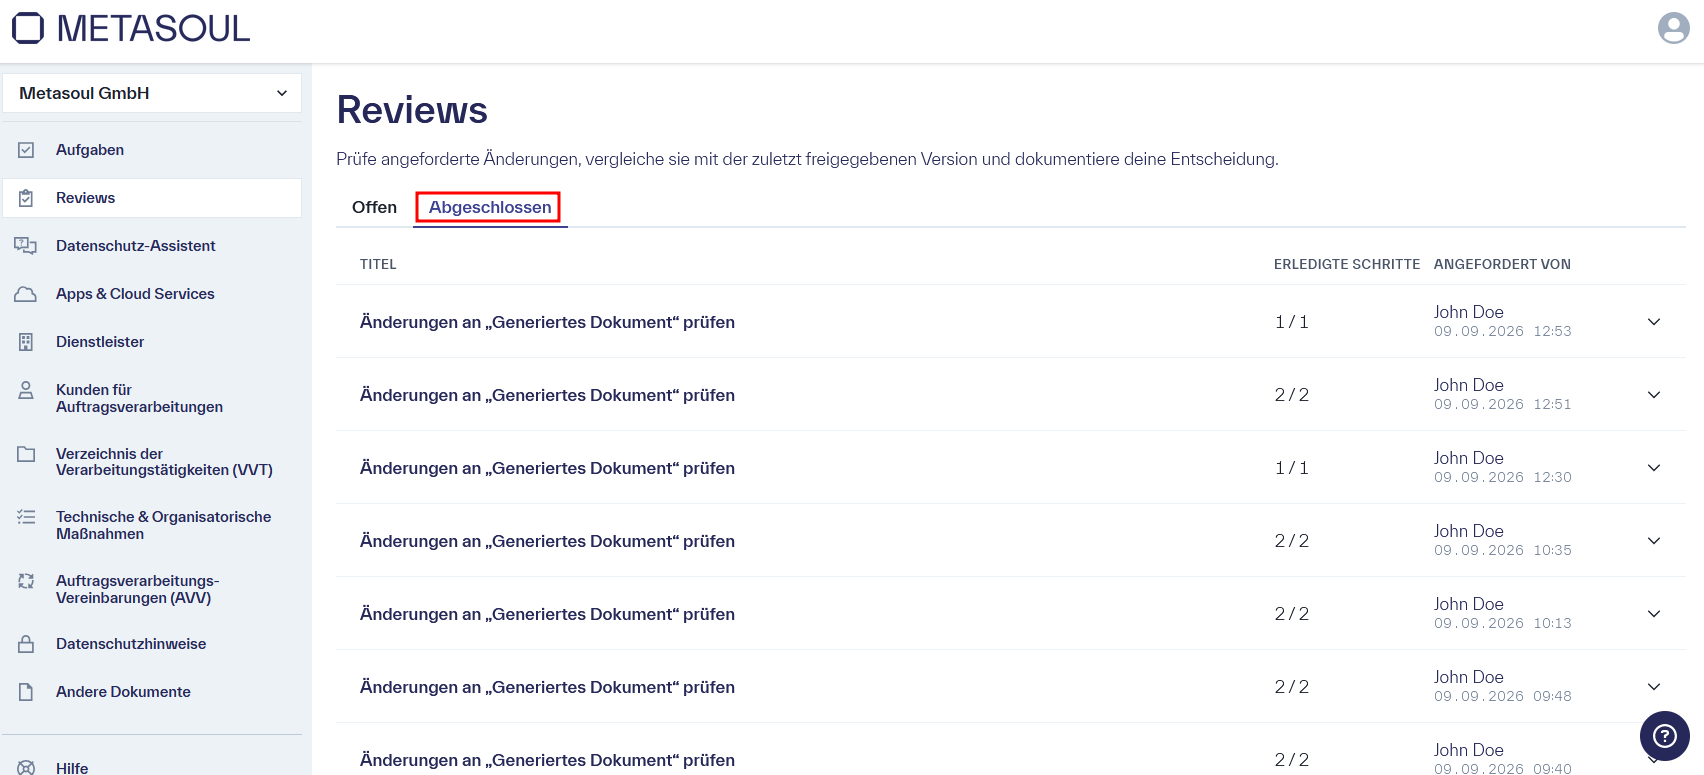Expand the review requested at 10:13
Screen dimensions: 1704x775
[1654, 614]
